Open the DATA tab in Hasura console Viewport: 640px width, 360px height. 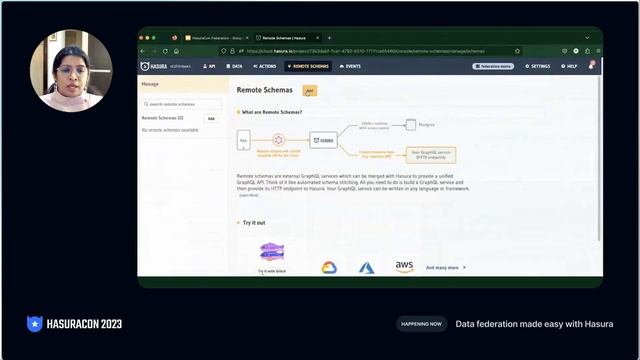234,66
